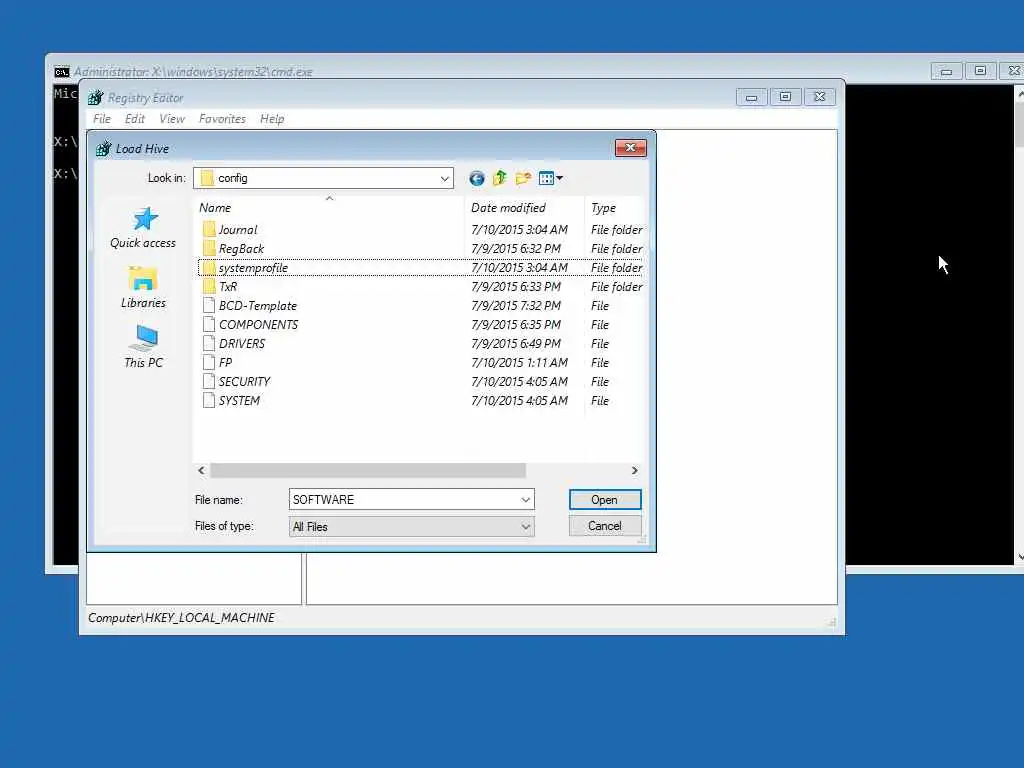
Task: Select Quick access in the places bar
Action: click(143, 228)
